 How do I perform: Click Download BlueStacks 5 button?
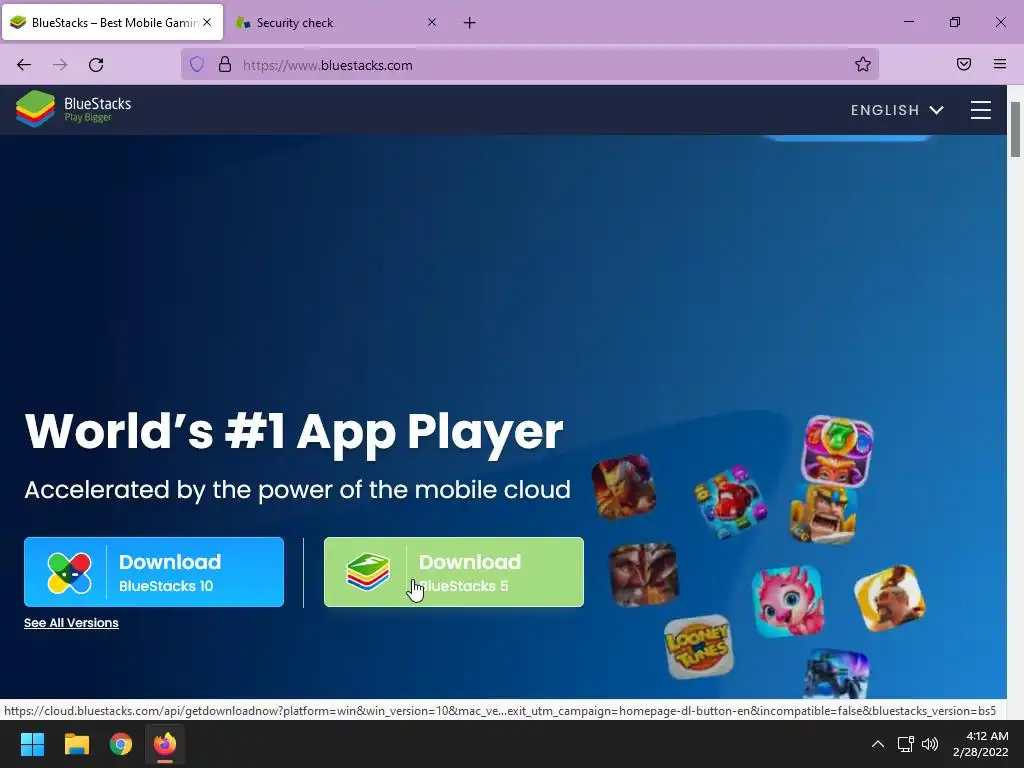coord(454,572)
